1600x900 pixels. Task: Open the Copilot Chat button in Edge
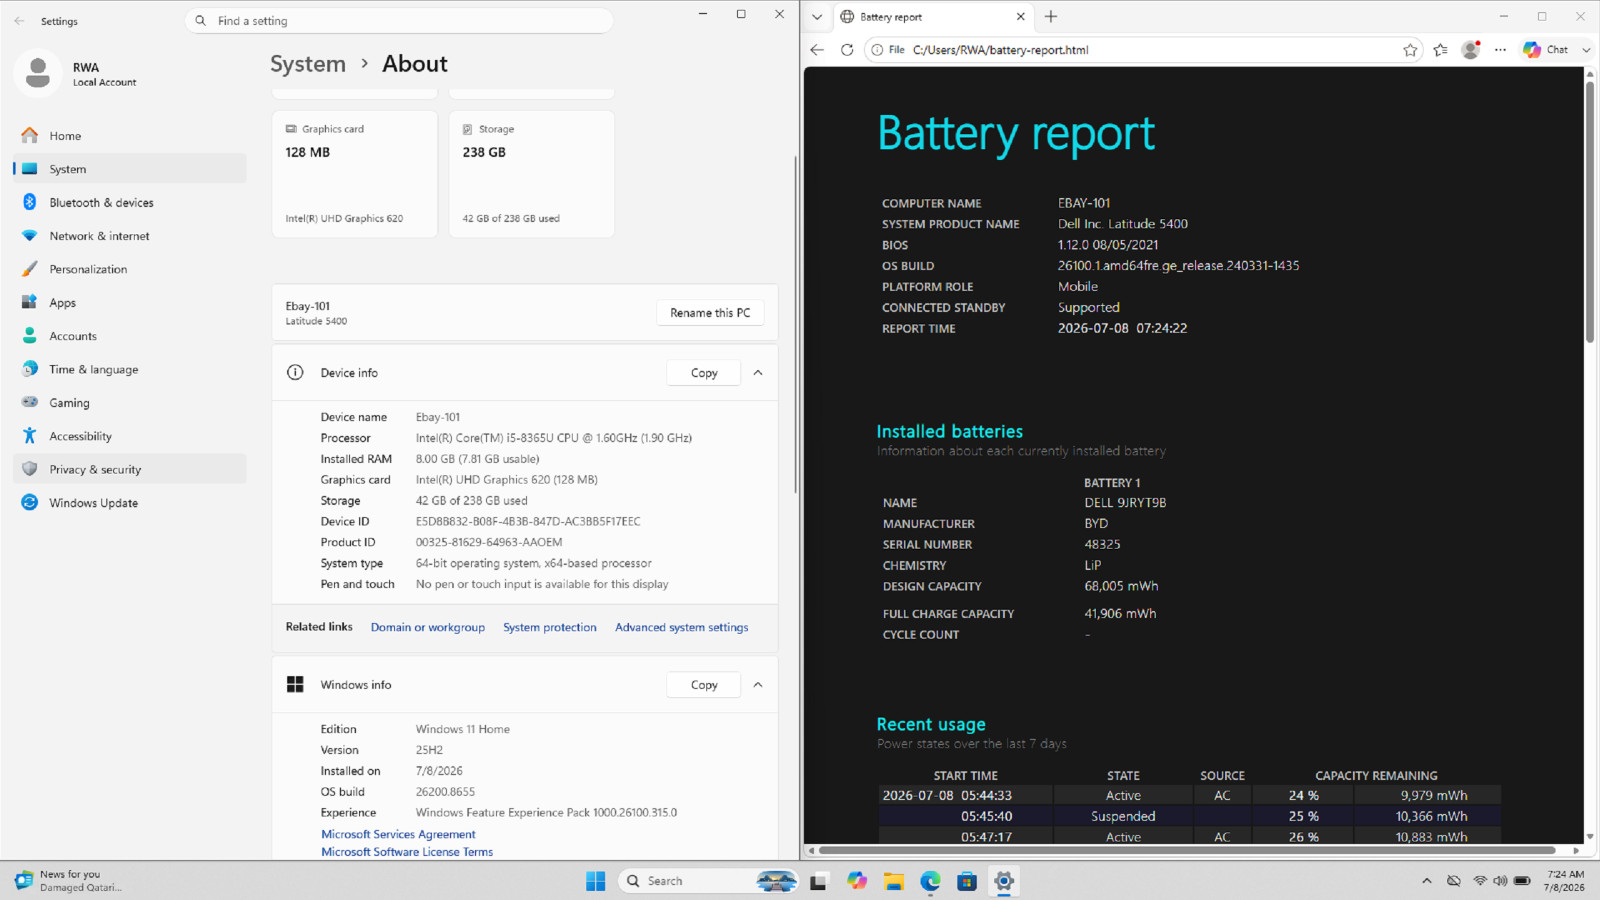coord(1546,50)
